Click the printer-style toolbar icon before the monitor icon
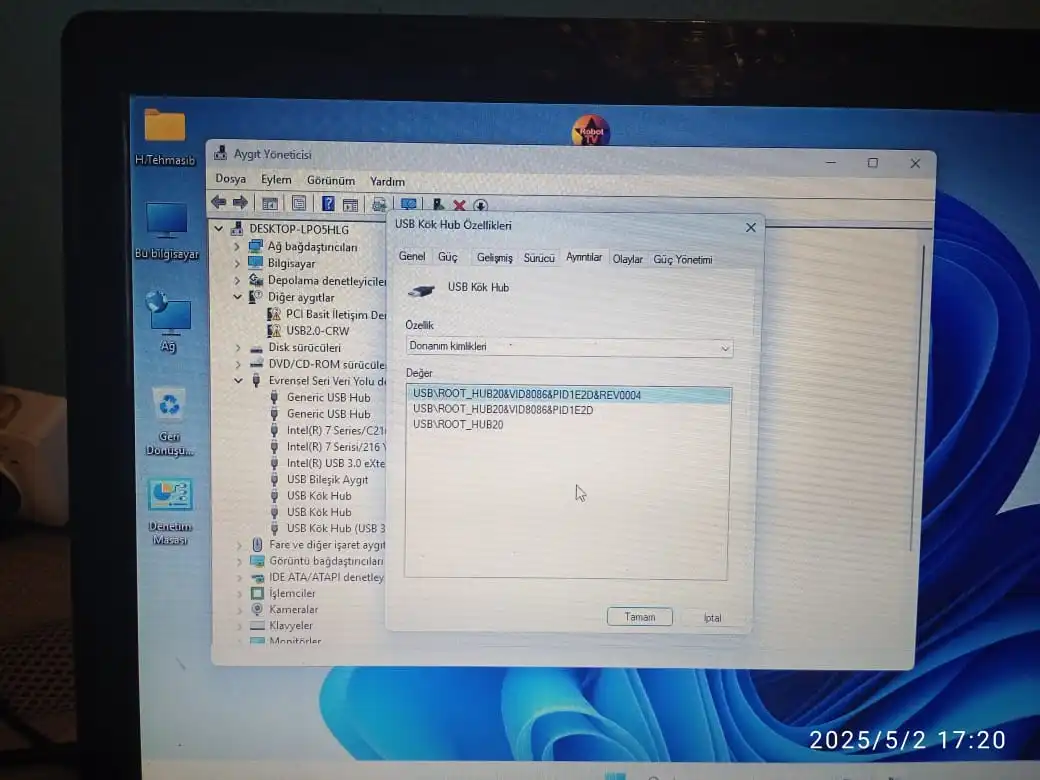The image size is (1040, 780). click(x=379, y=205)
